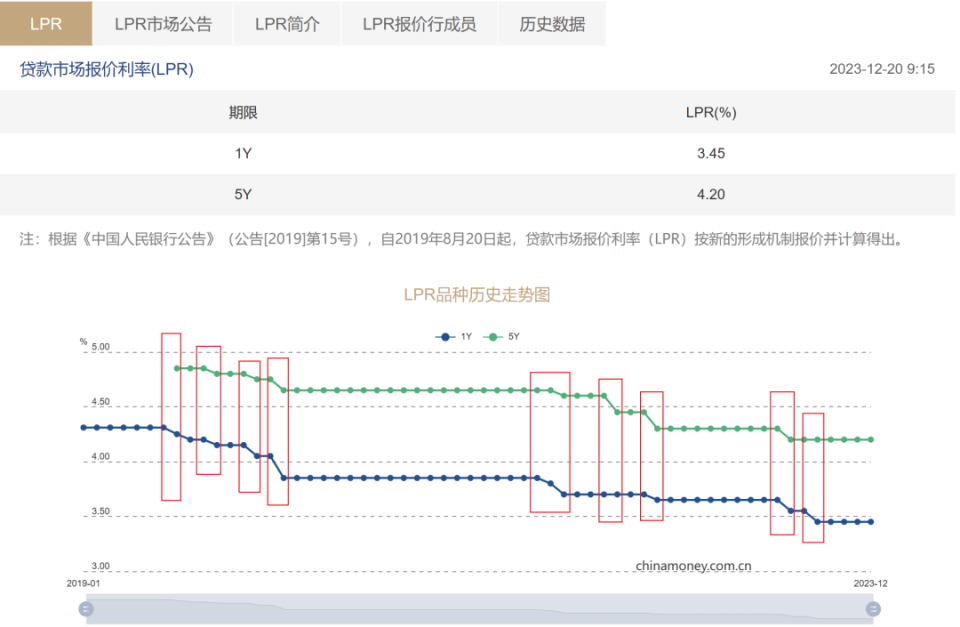
Task: Click the 1Y term cell
Action: coord(243,154)
